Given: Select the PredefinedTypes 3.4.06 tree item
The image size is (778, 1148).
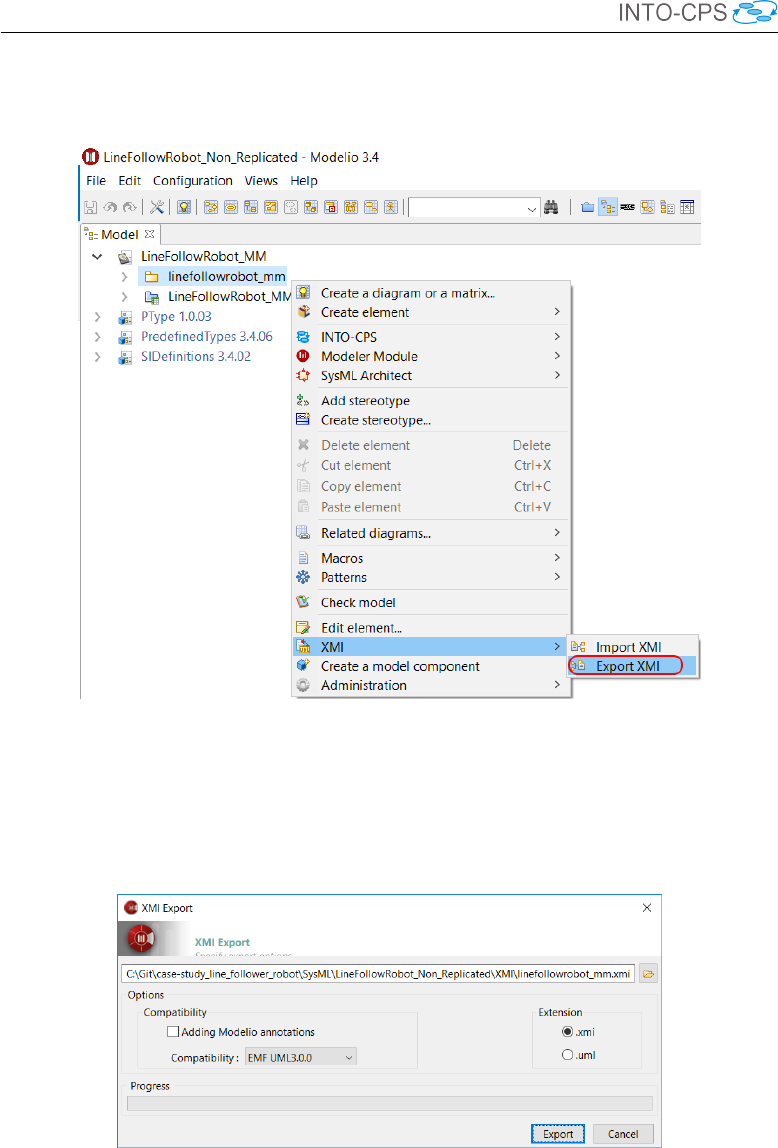Looking at the screenshot, I should [206, 337].
